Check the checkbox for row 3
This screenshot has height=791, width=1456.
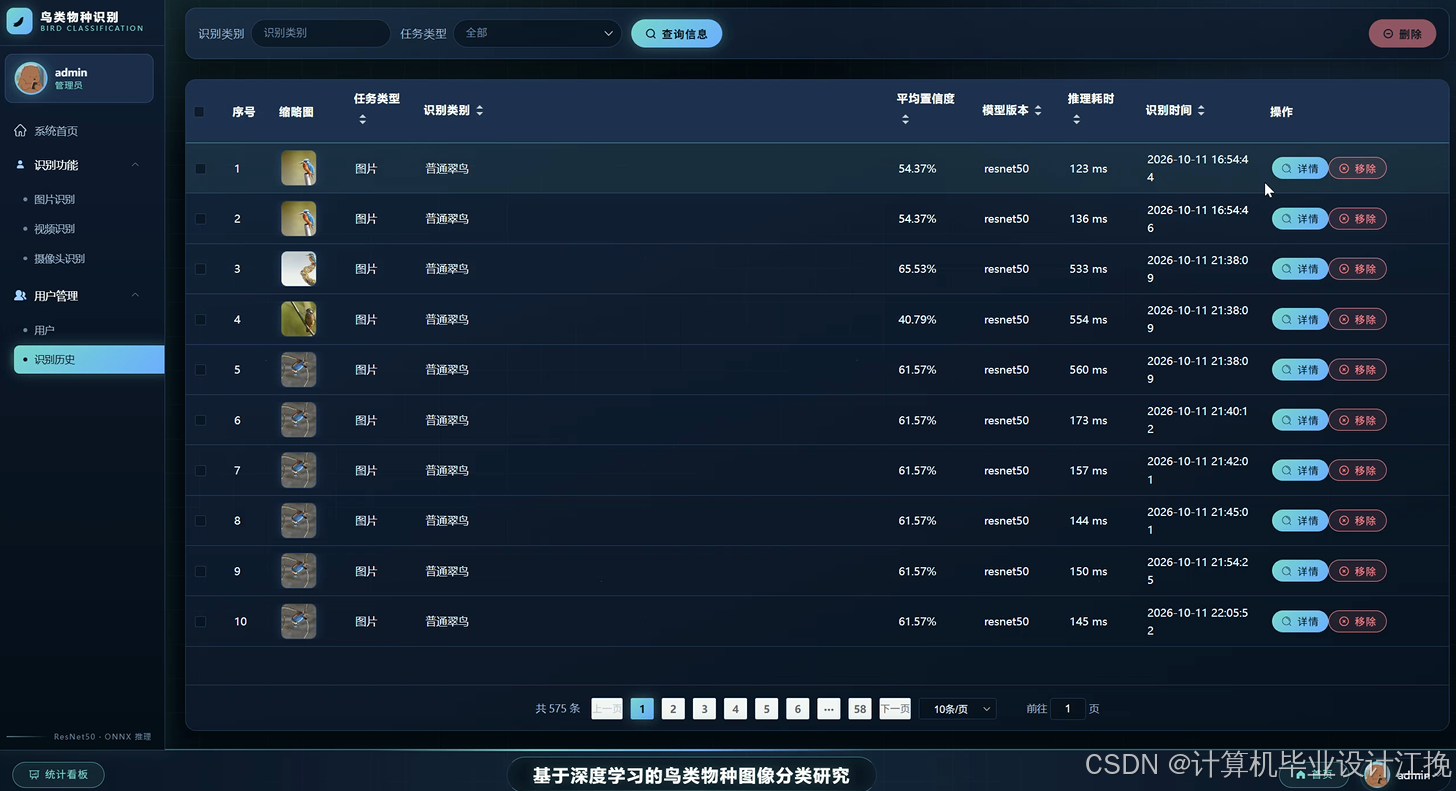[x=200, y=269]
